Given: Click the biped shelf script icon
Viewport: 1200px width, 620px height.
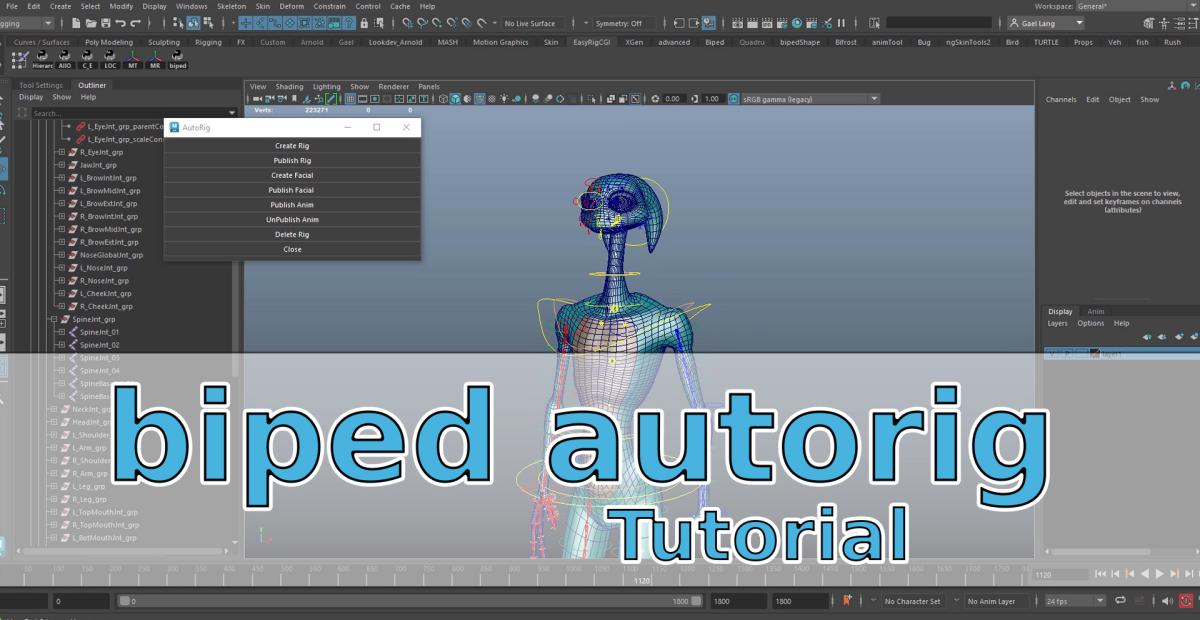Looking at the screenshot, I should pos(177,59).
